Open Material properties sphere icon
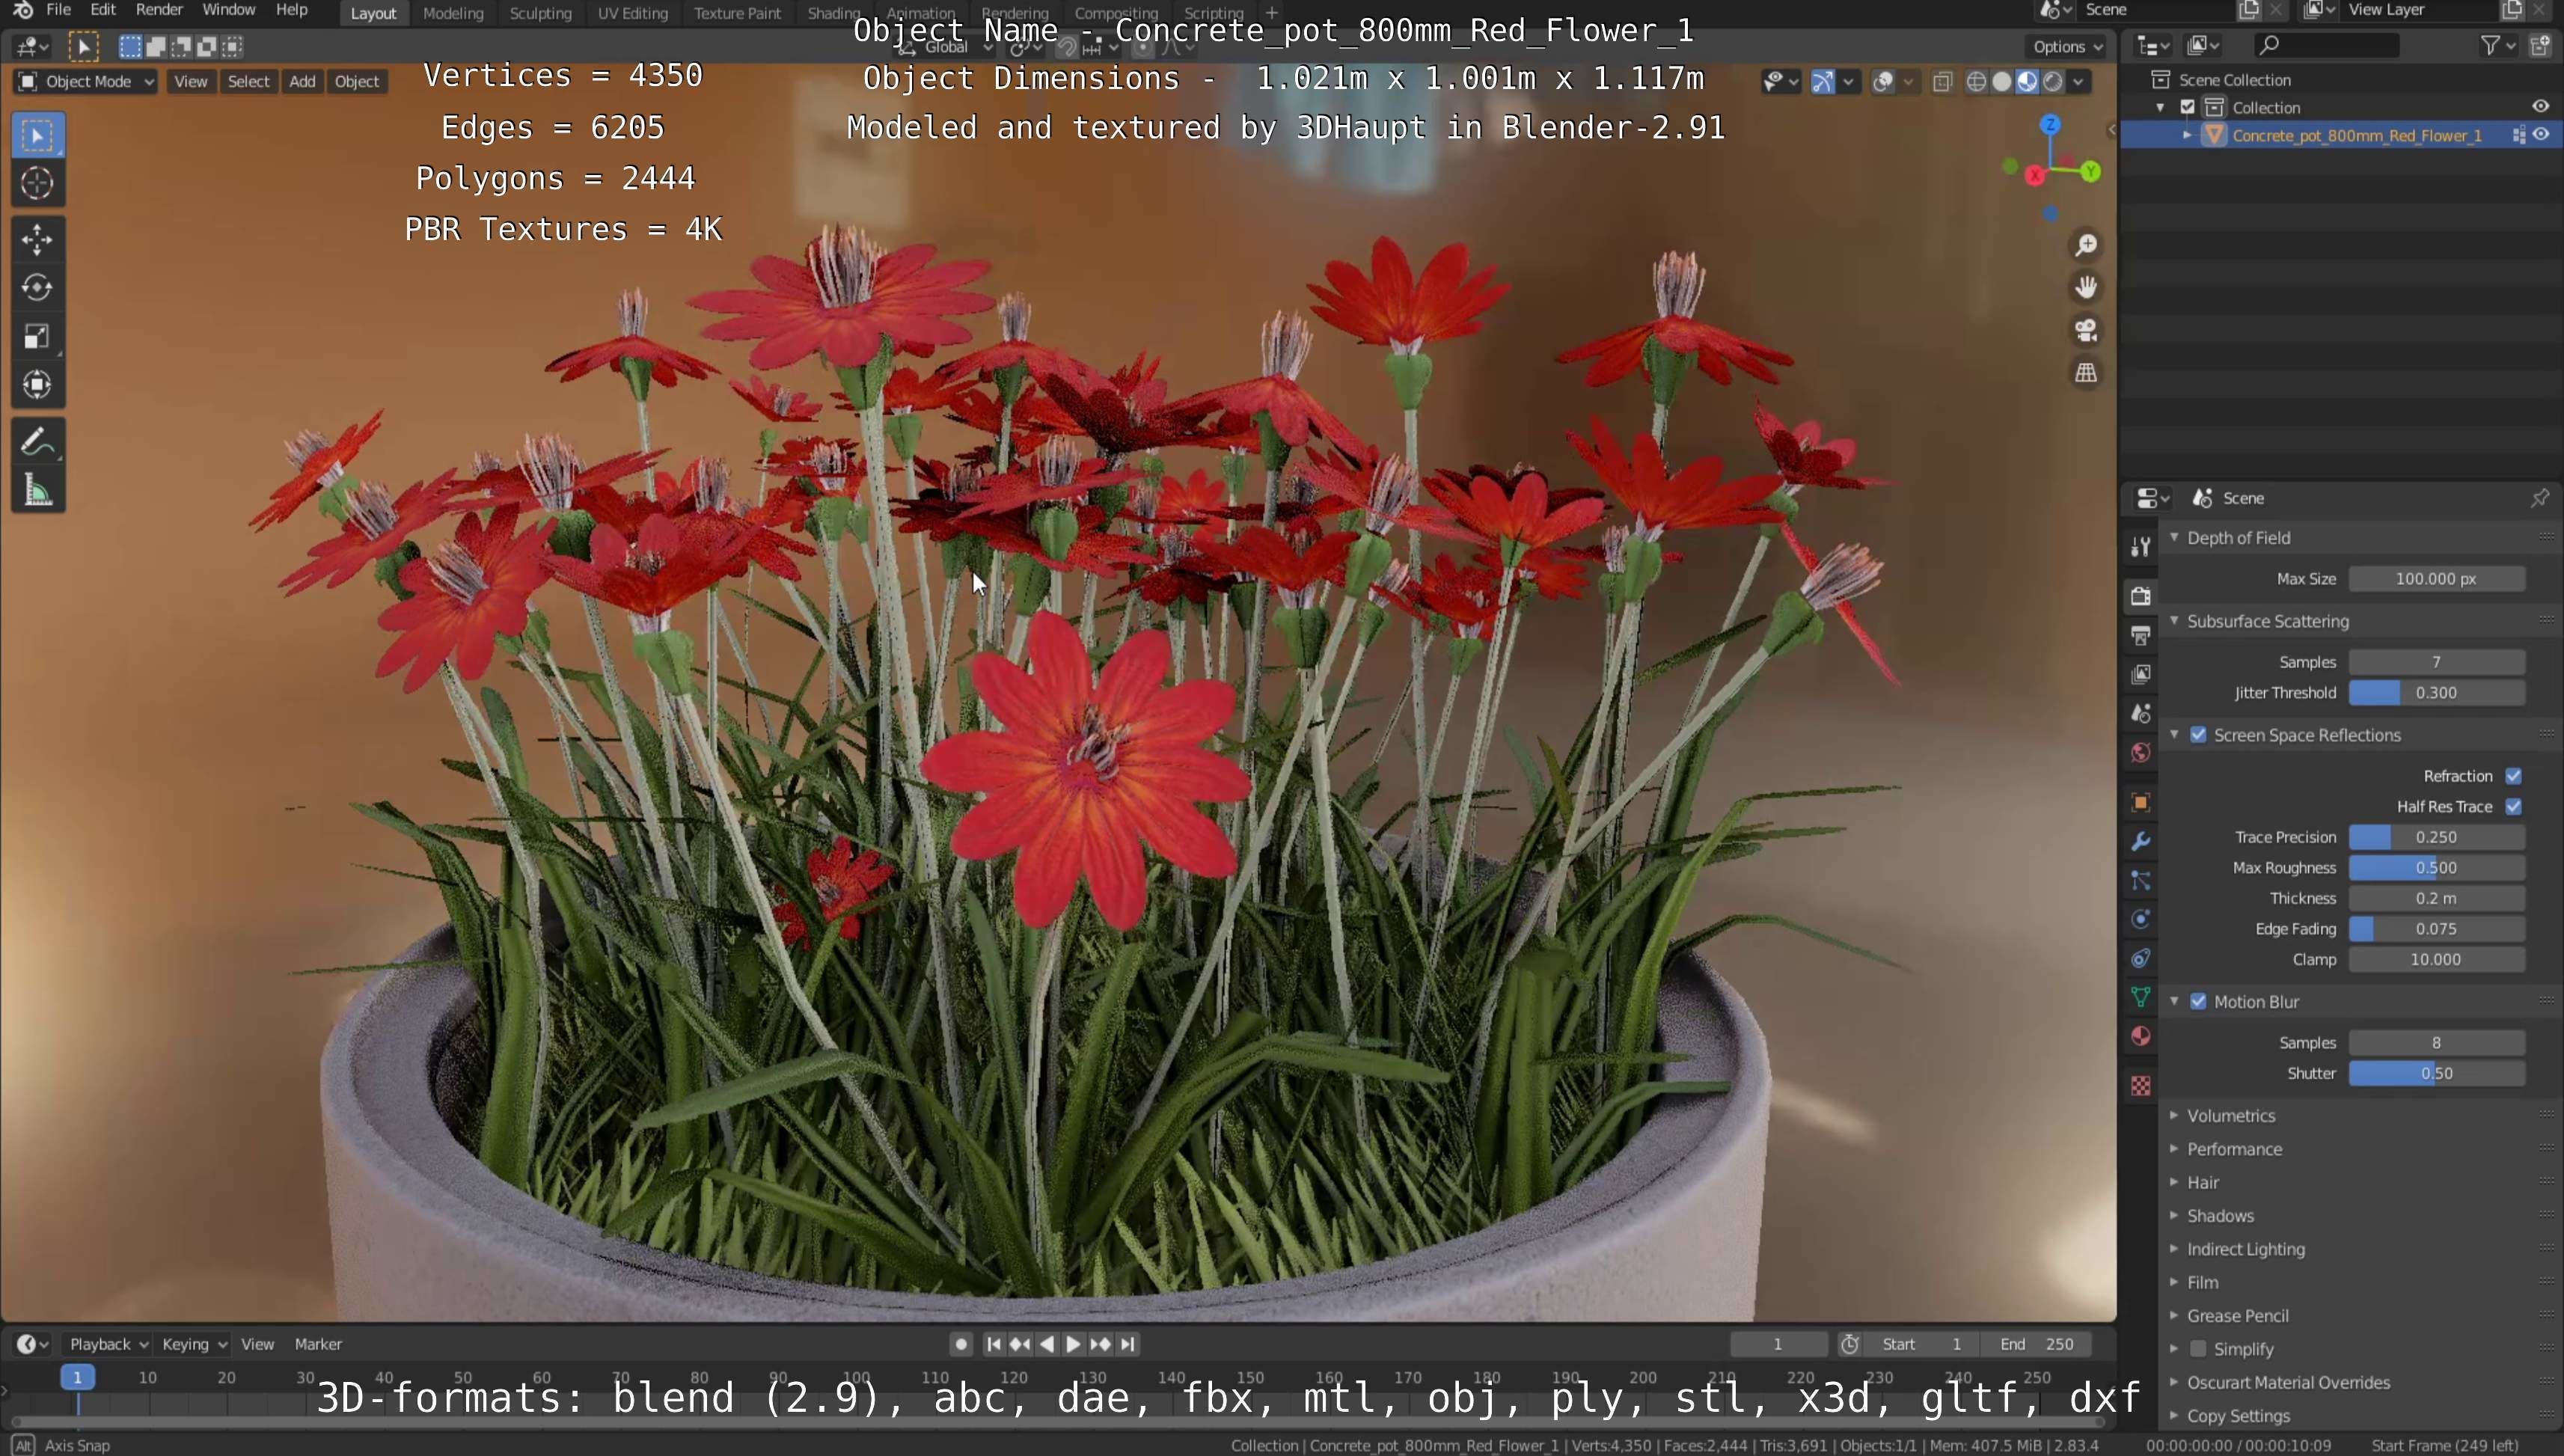Image resolution: width=2564 pixels, height=1456 pixels. coord(2141,1036)
